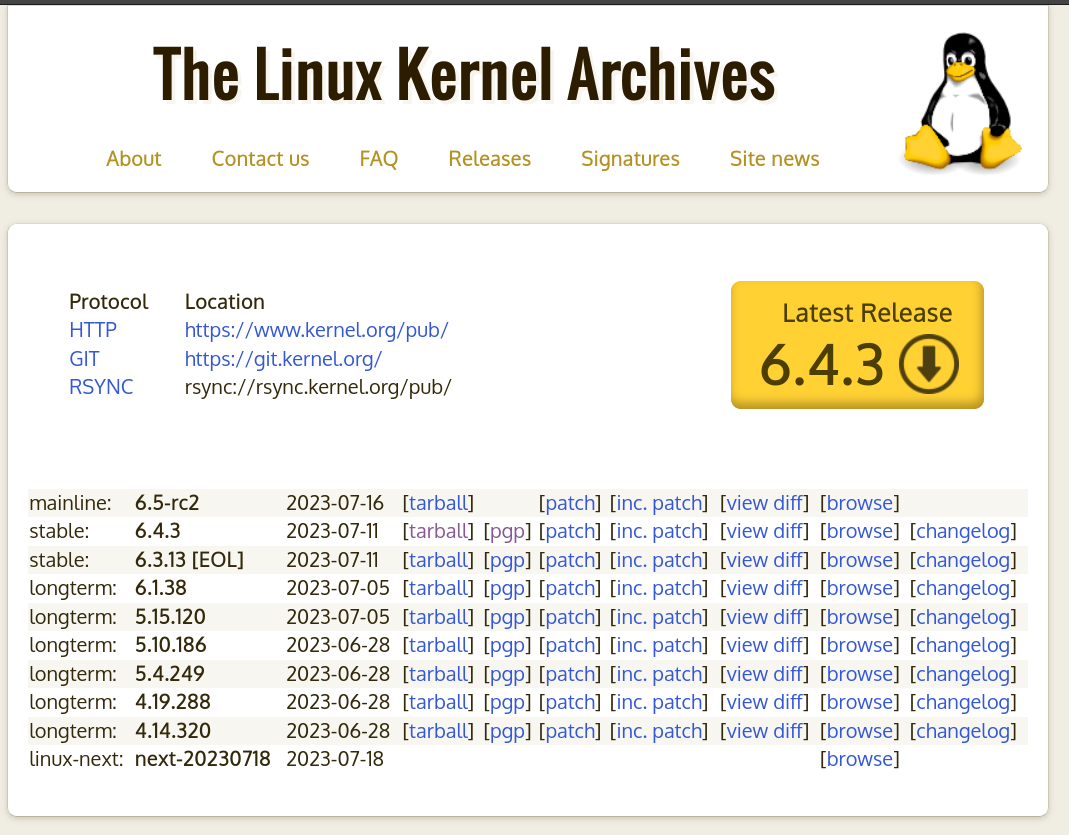Download stable 6.4.3 tarball

click(x=438, y=531)
